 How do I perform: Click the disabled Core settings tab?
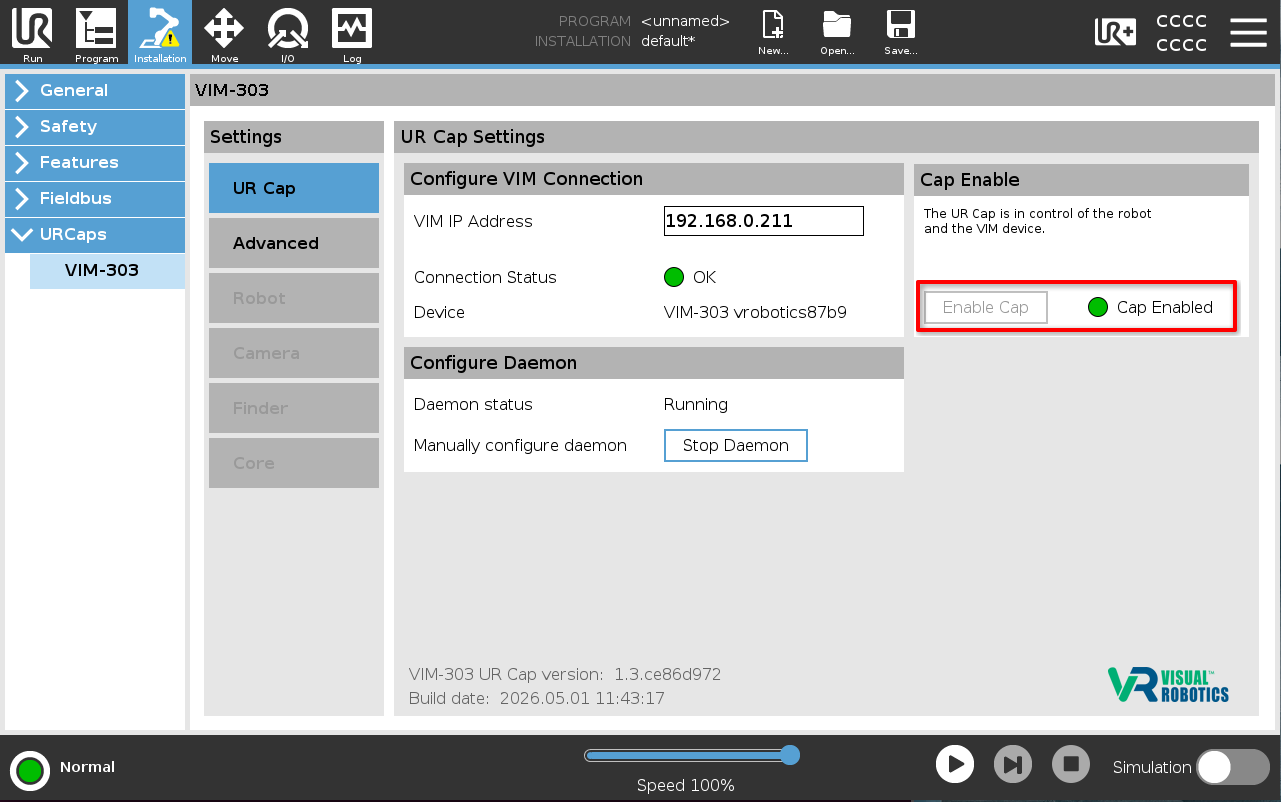294,463
